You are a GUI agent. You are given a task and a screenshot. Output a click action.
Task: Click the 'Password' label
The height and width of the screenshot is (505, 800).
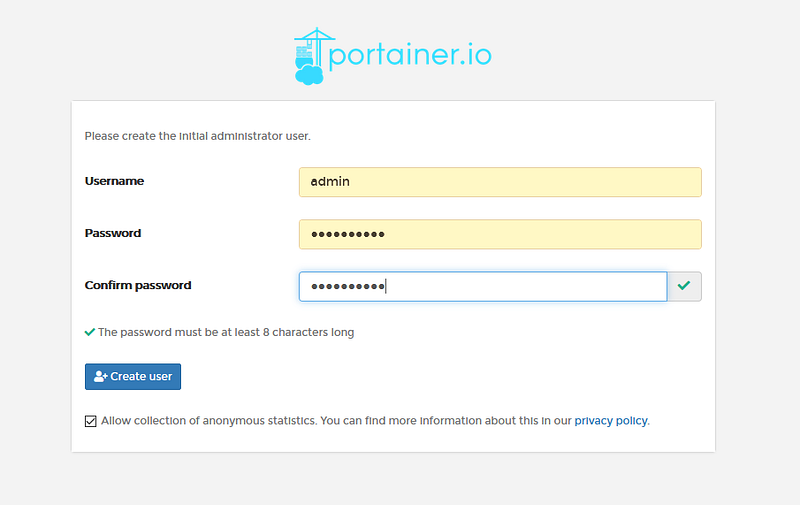pos(113,233)
